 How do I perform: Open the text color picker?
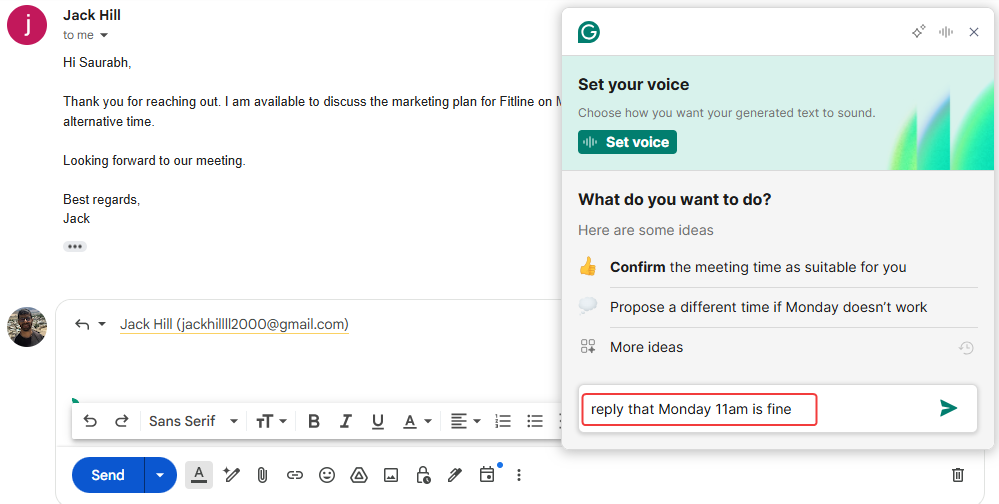click(x=417, y=421)
